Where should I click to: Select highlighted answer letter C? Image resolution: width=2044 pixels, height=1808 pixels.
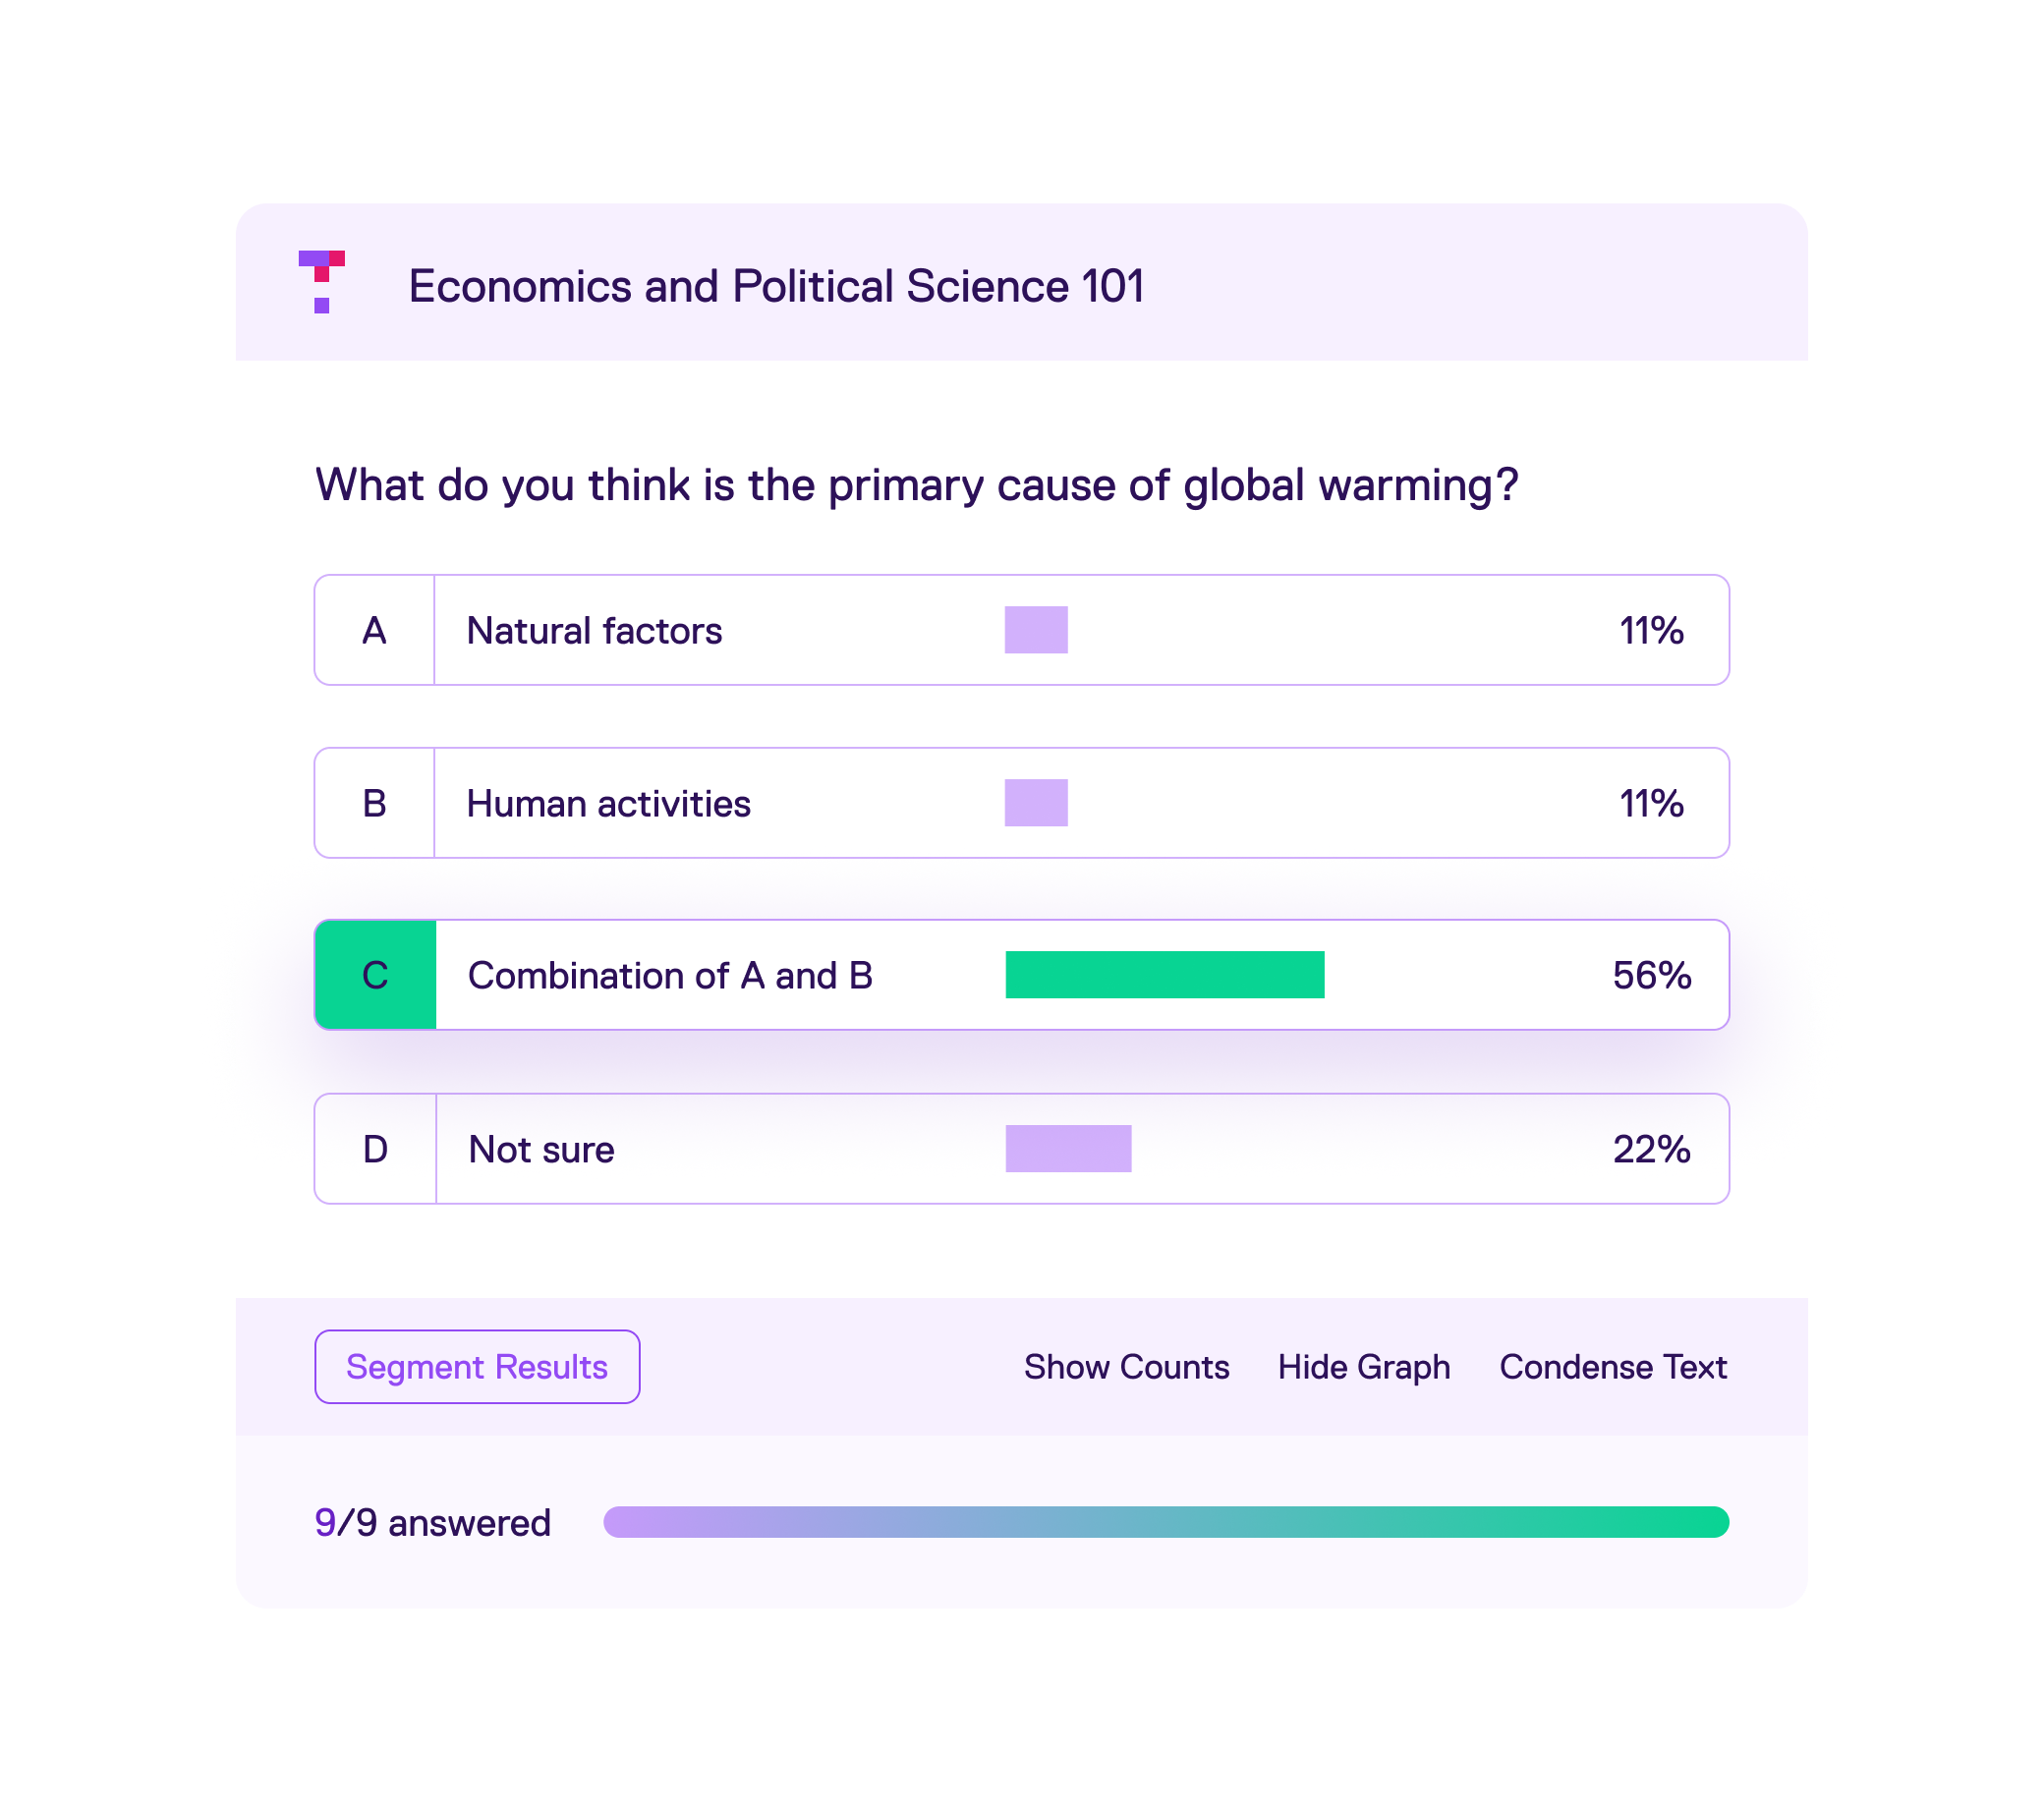(375, 976)
